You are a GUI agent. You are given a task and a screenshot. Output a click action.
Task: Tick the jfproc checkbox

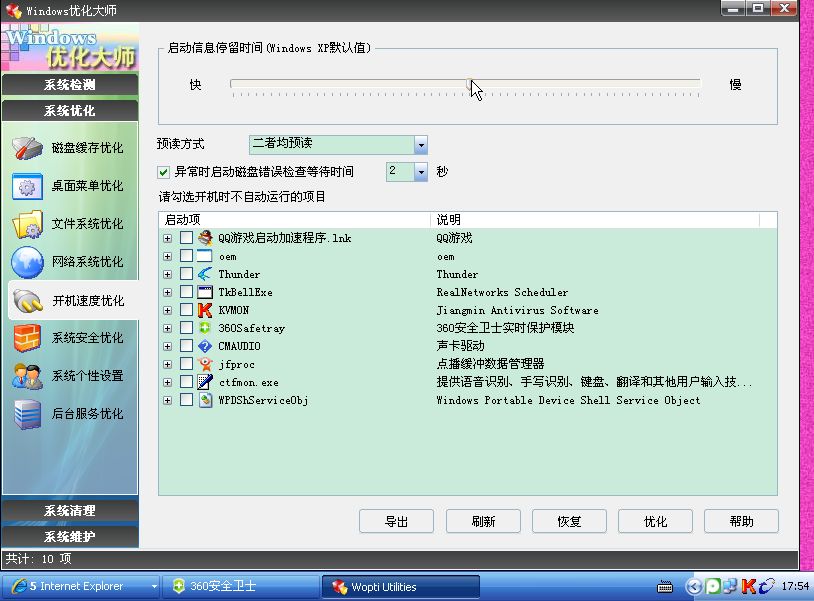click(186, 364)
